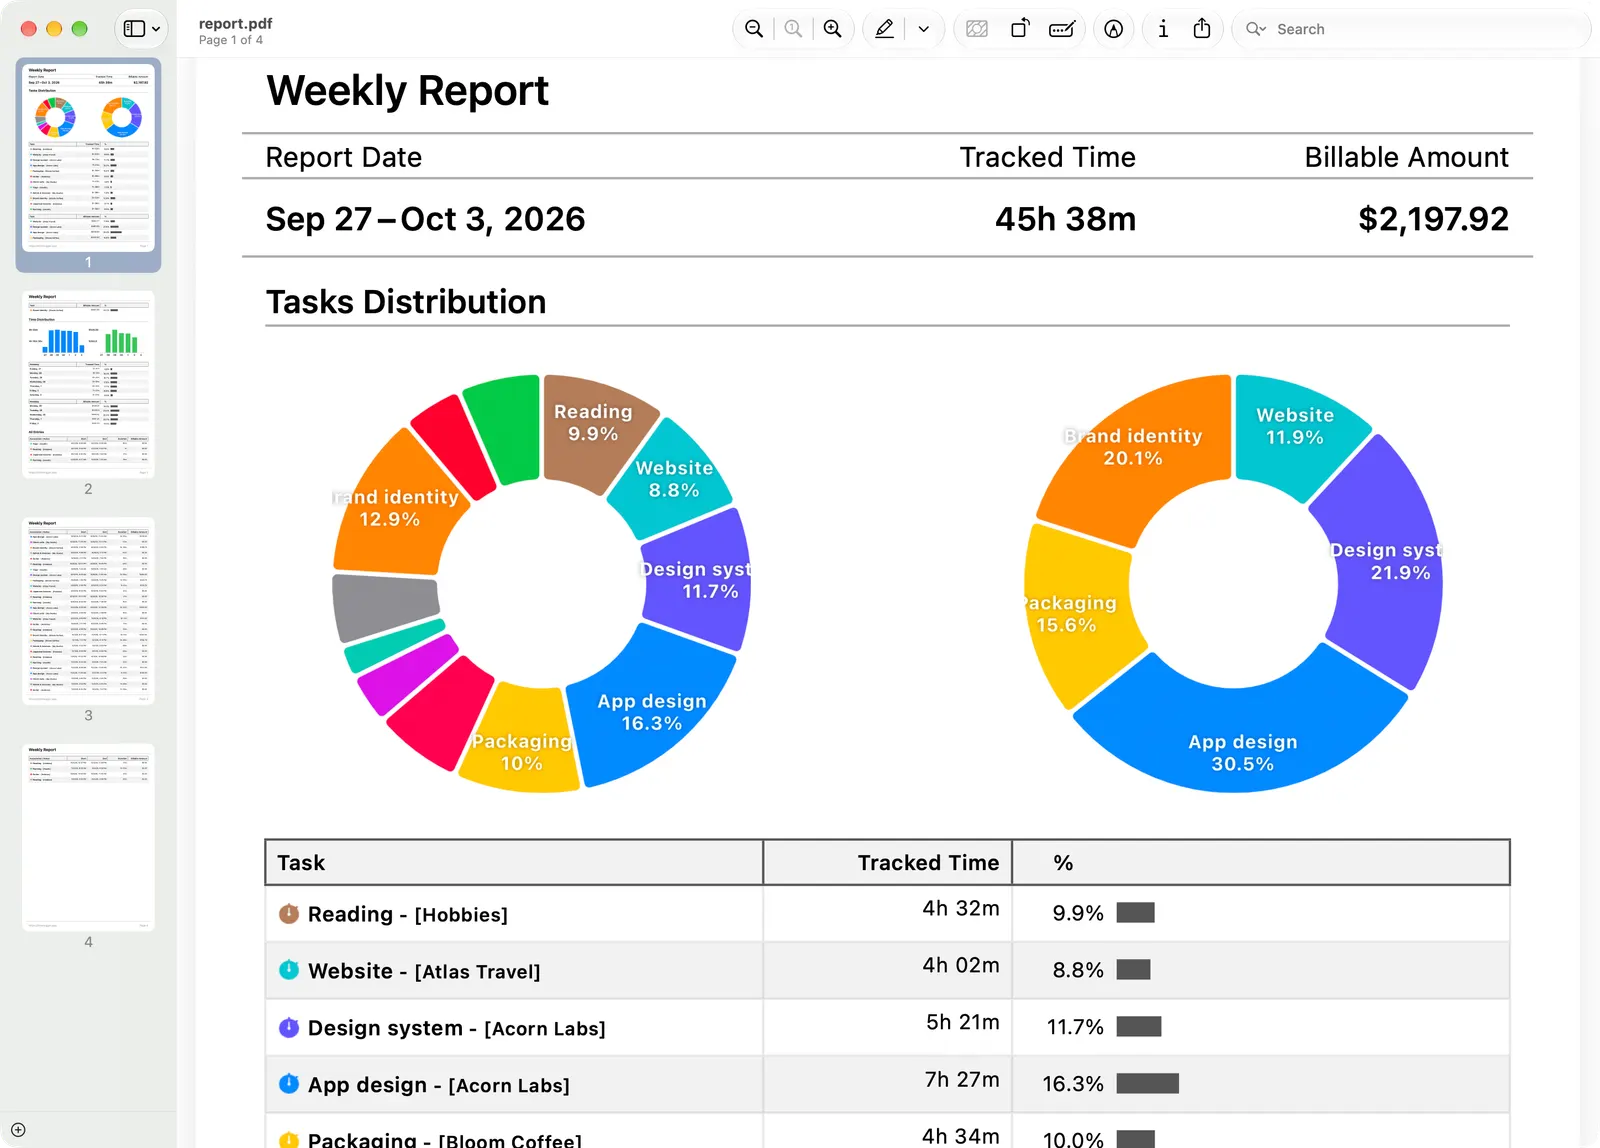Share the document via share icon
The image size is (1600, 1148).
(x=1202, y=29)
